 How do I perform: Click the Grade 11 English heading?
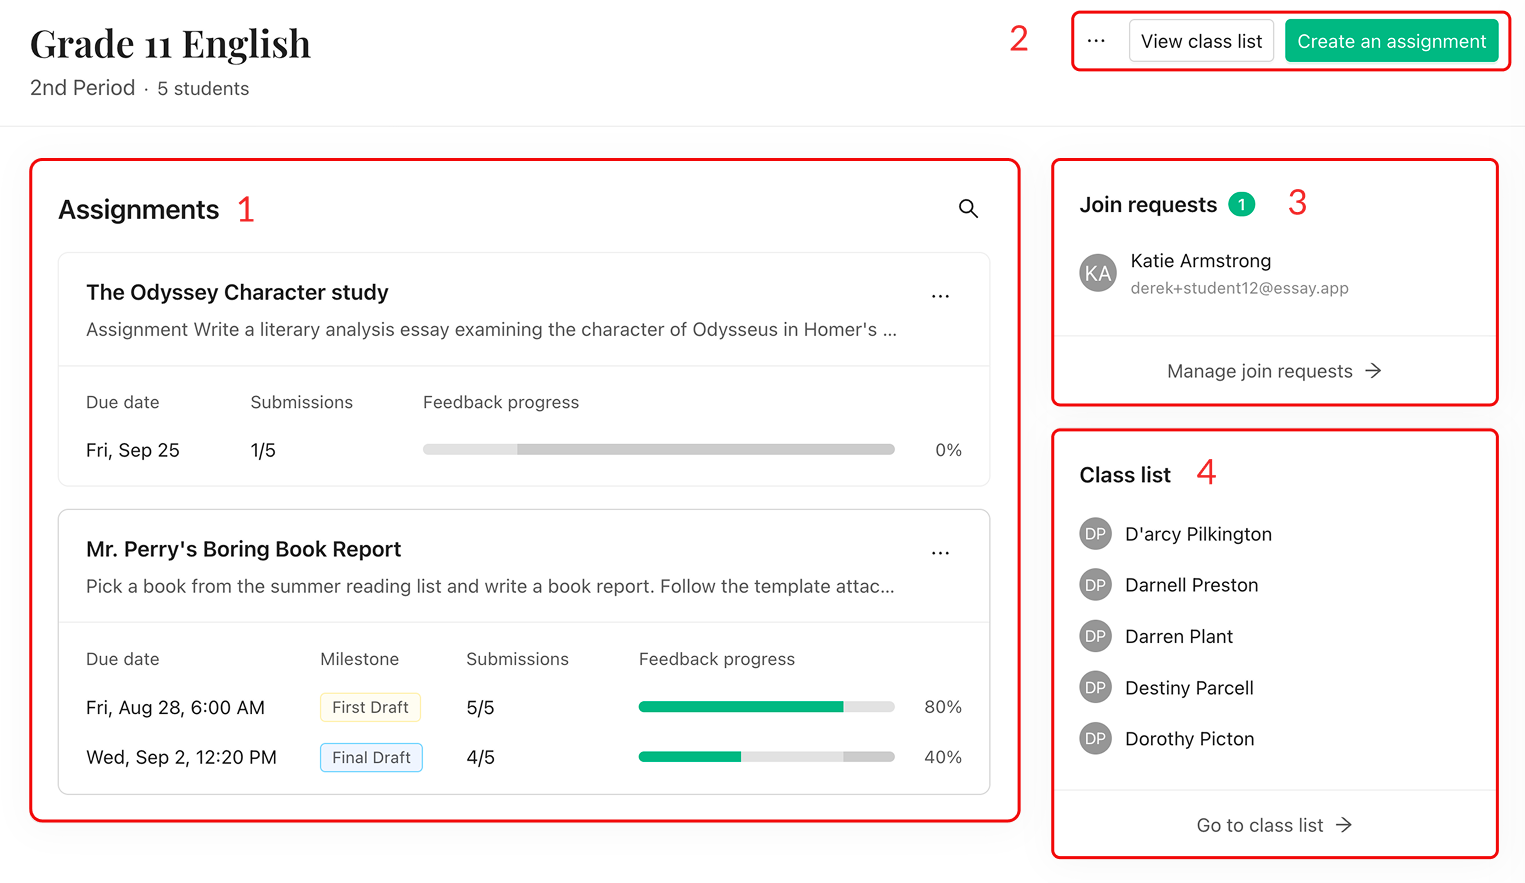pyautogui.click(x=170, y=44)
